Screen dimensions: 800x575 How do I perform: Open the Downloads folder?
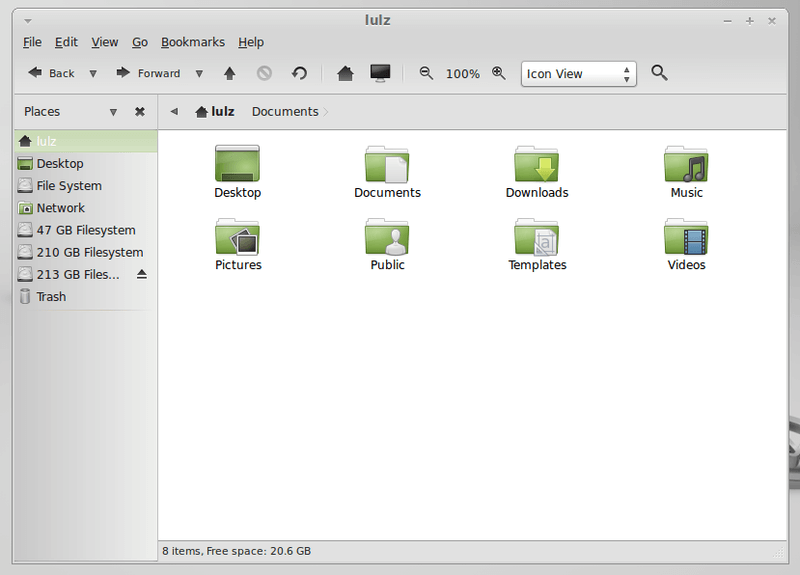pos(537,172)
